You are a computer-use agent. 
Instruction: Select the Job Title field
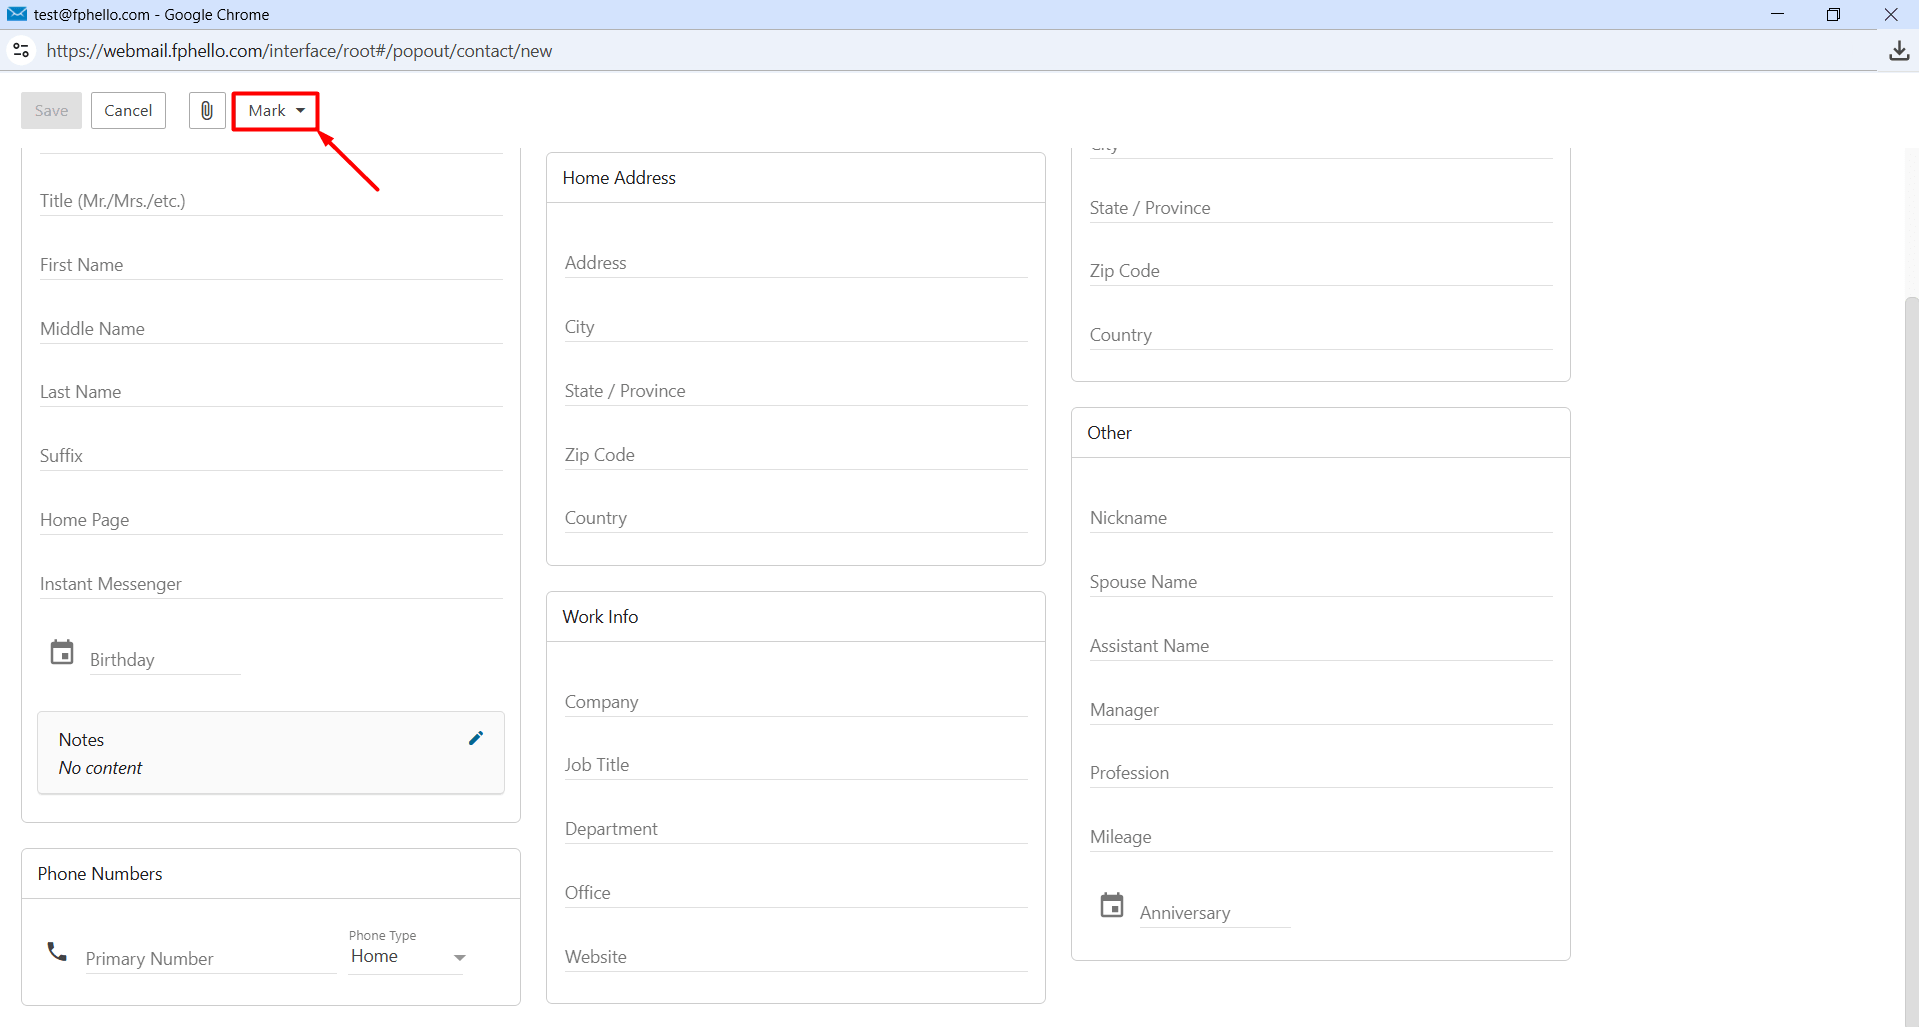796,765
